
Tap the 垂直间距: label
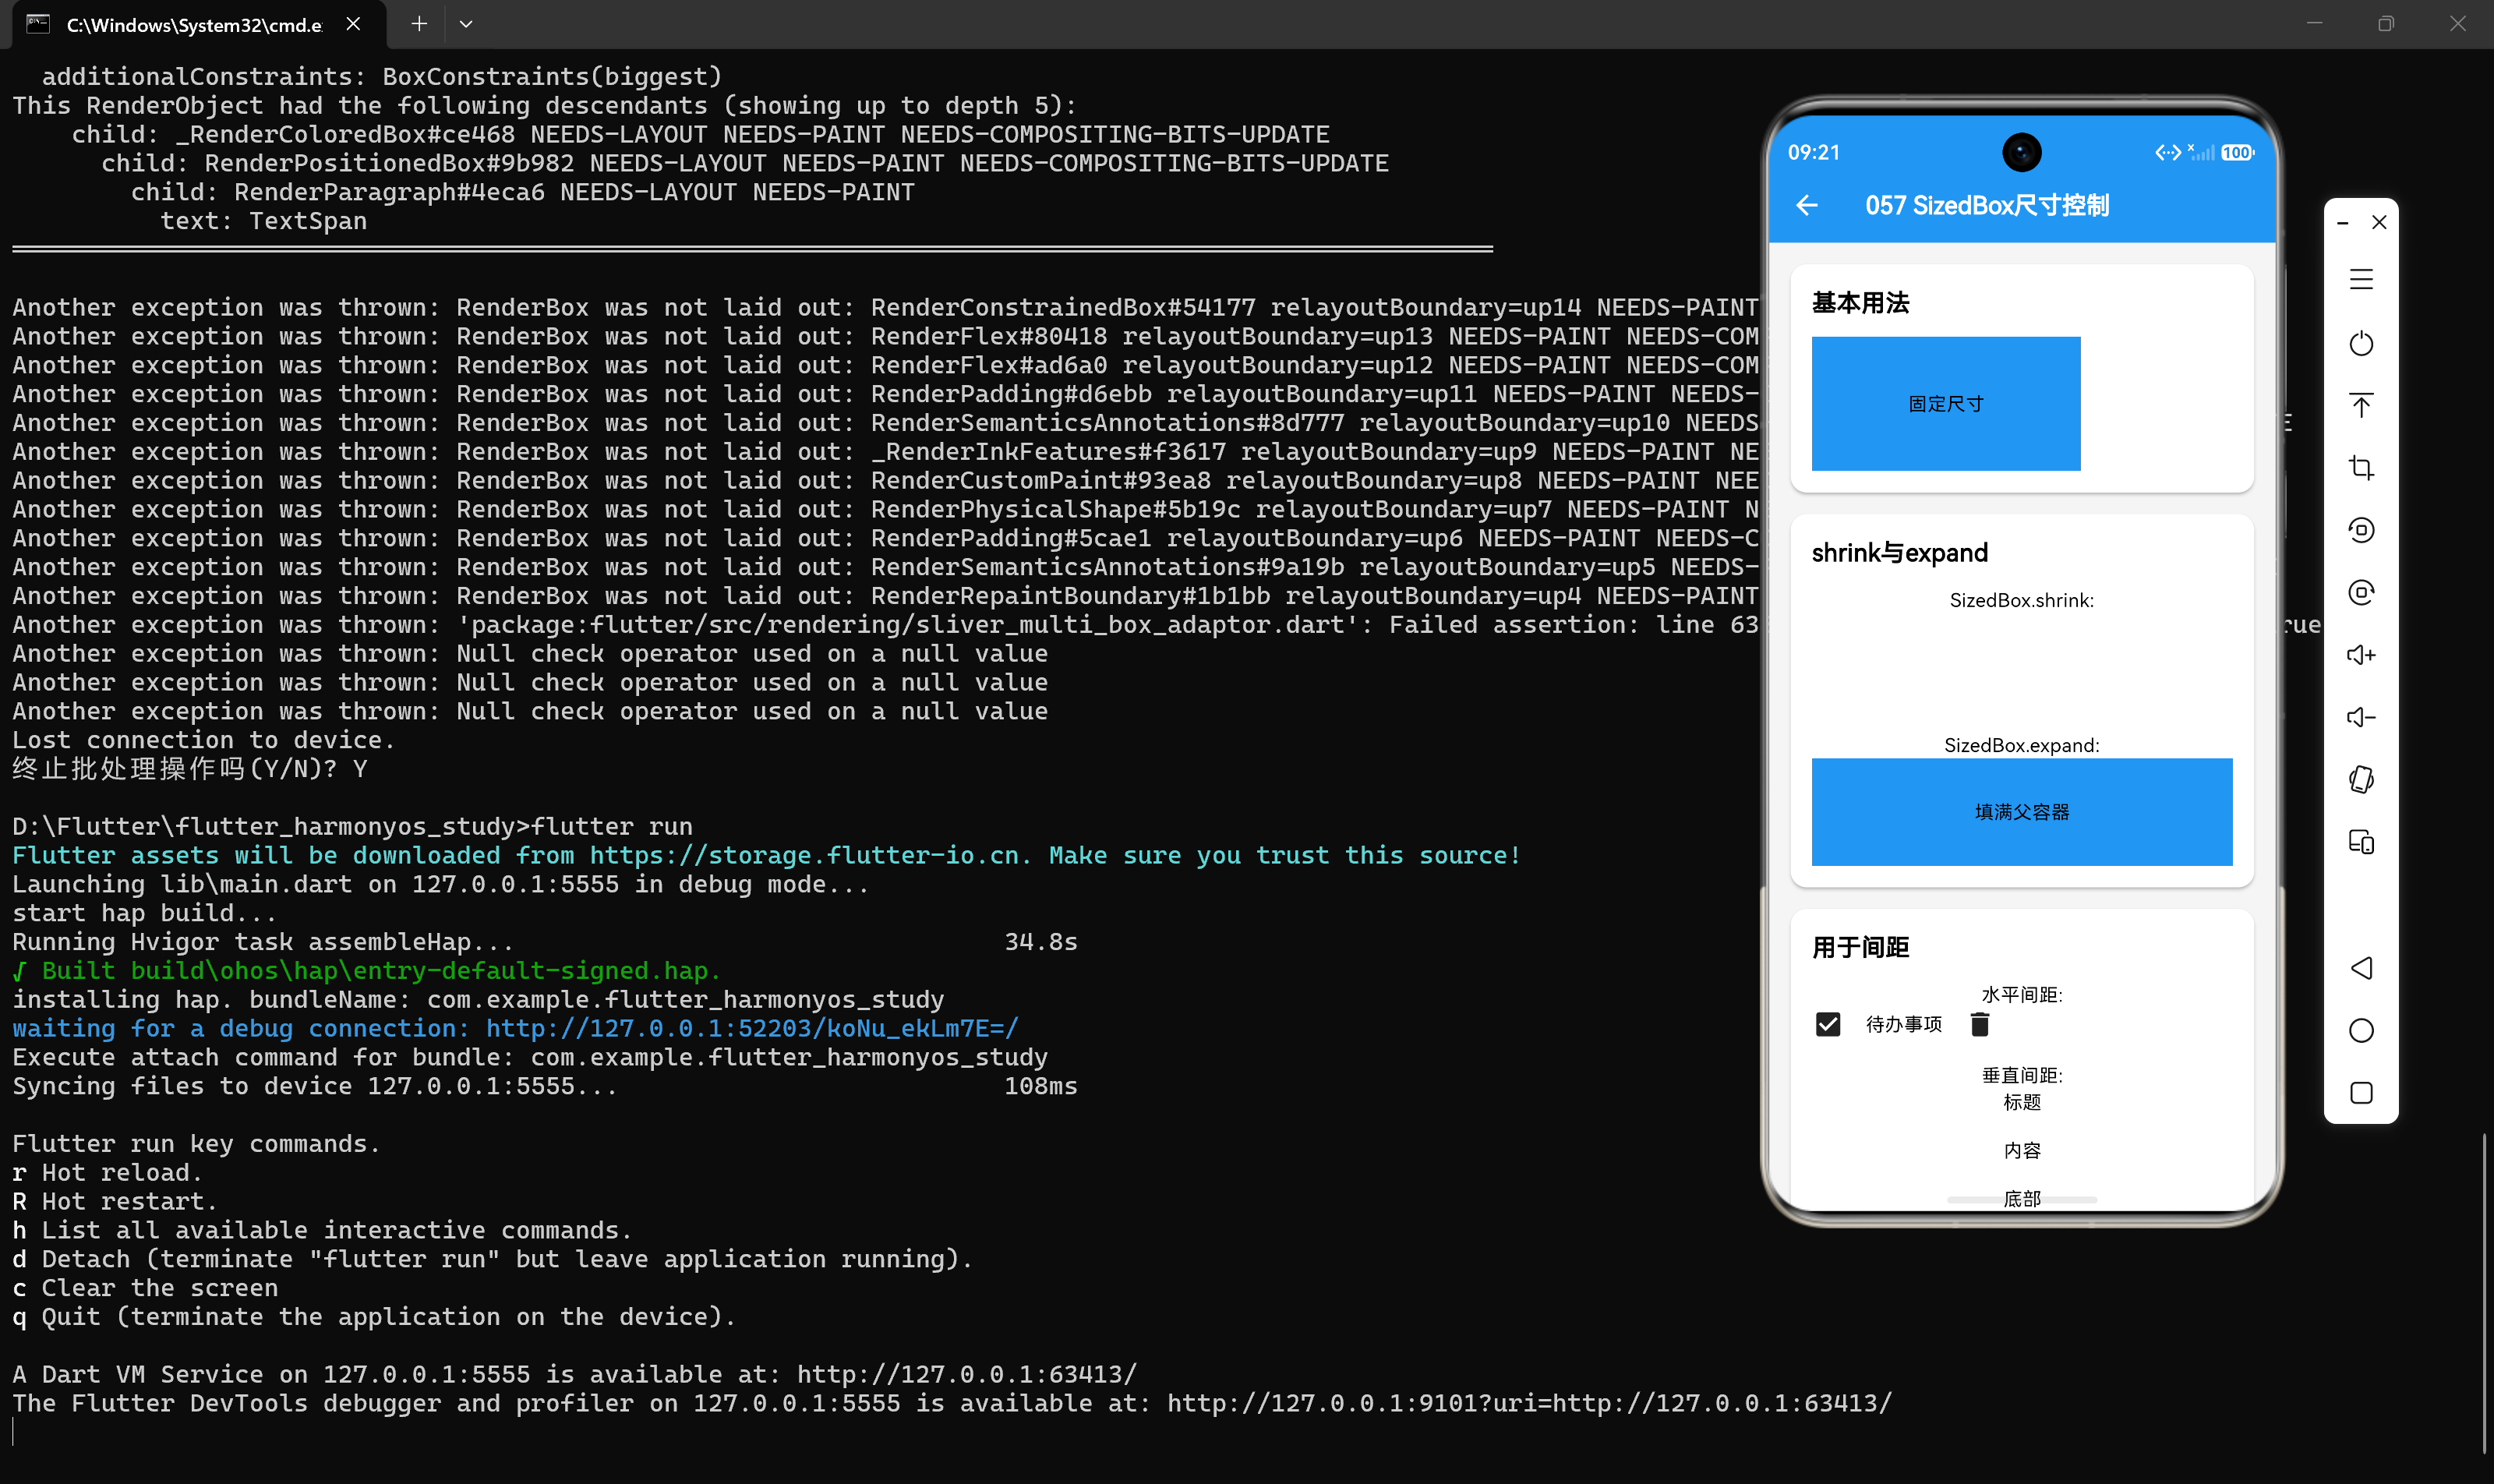[x=2021, y=1075]
